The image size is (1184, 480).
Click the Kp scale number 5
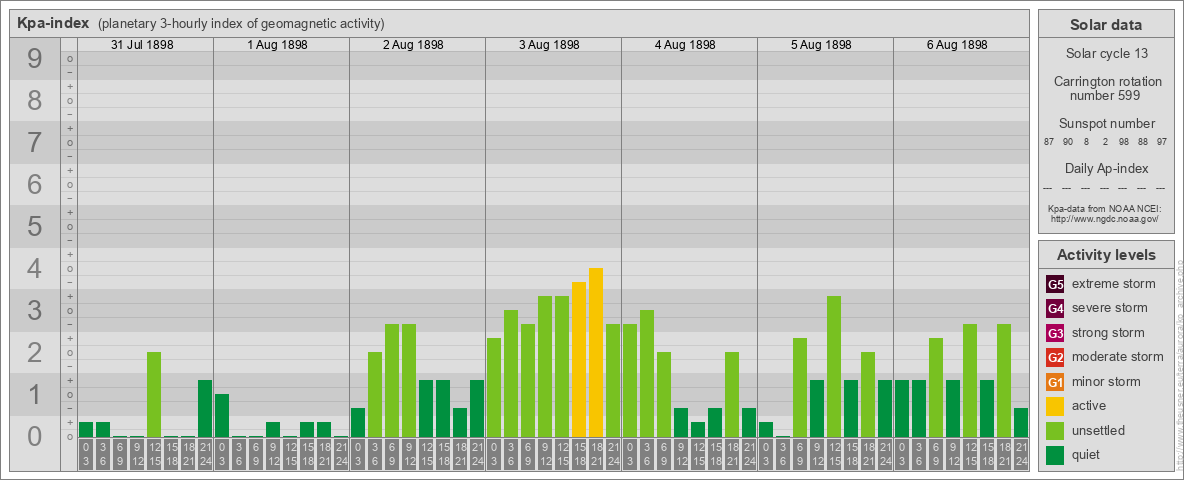point(35,226)
